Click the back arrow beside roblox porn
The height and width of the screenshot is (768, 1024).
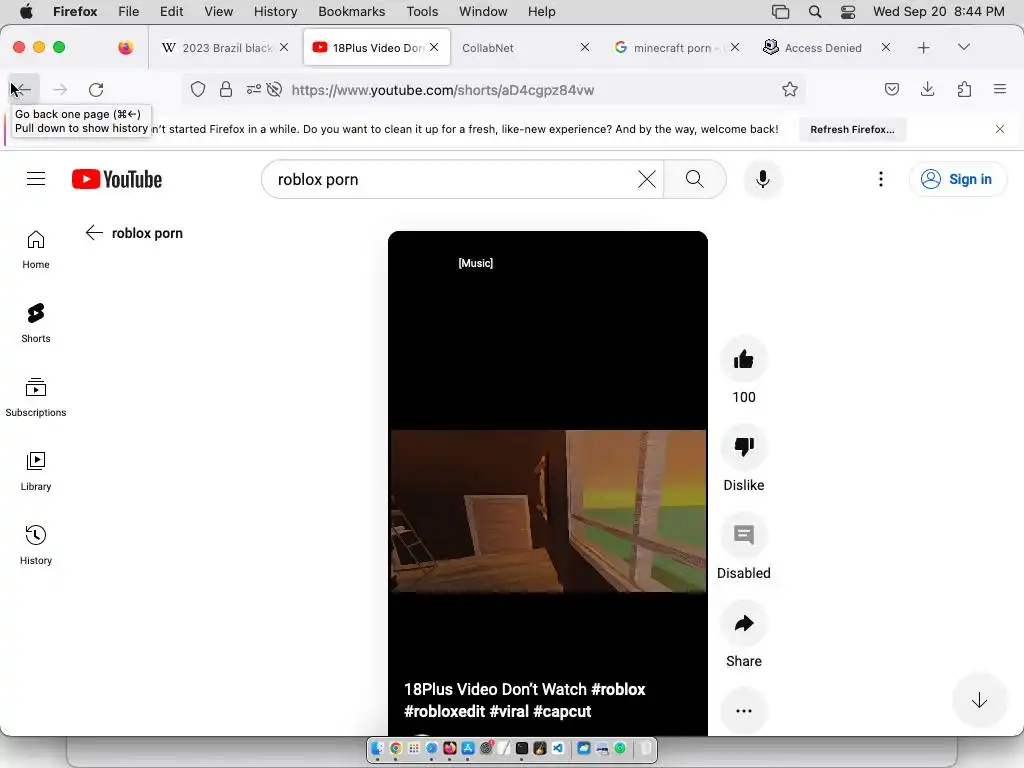[94, 233]
